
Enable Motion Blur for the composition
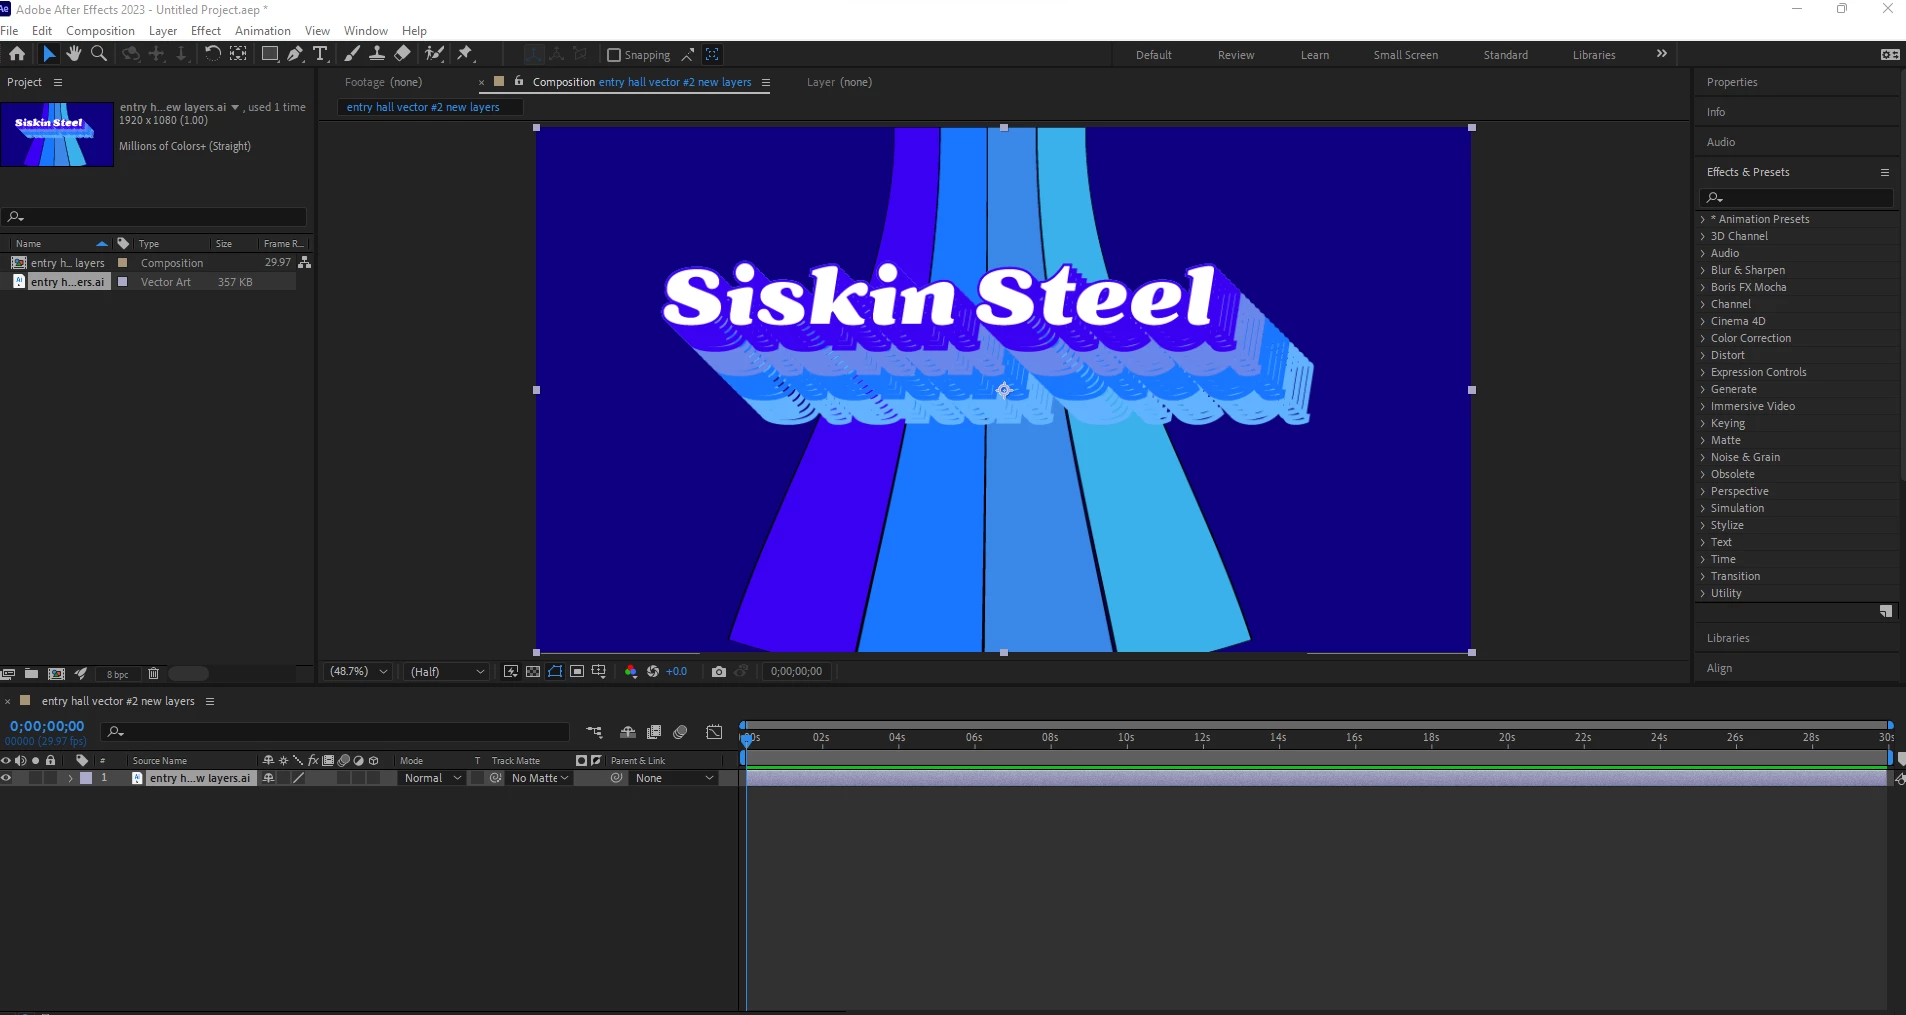(681, 732)
